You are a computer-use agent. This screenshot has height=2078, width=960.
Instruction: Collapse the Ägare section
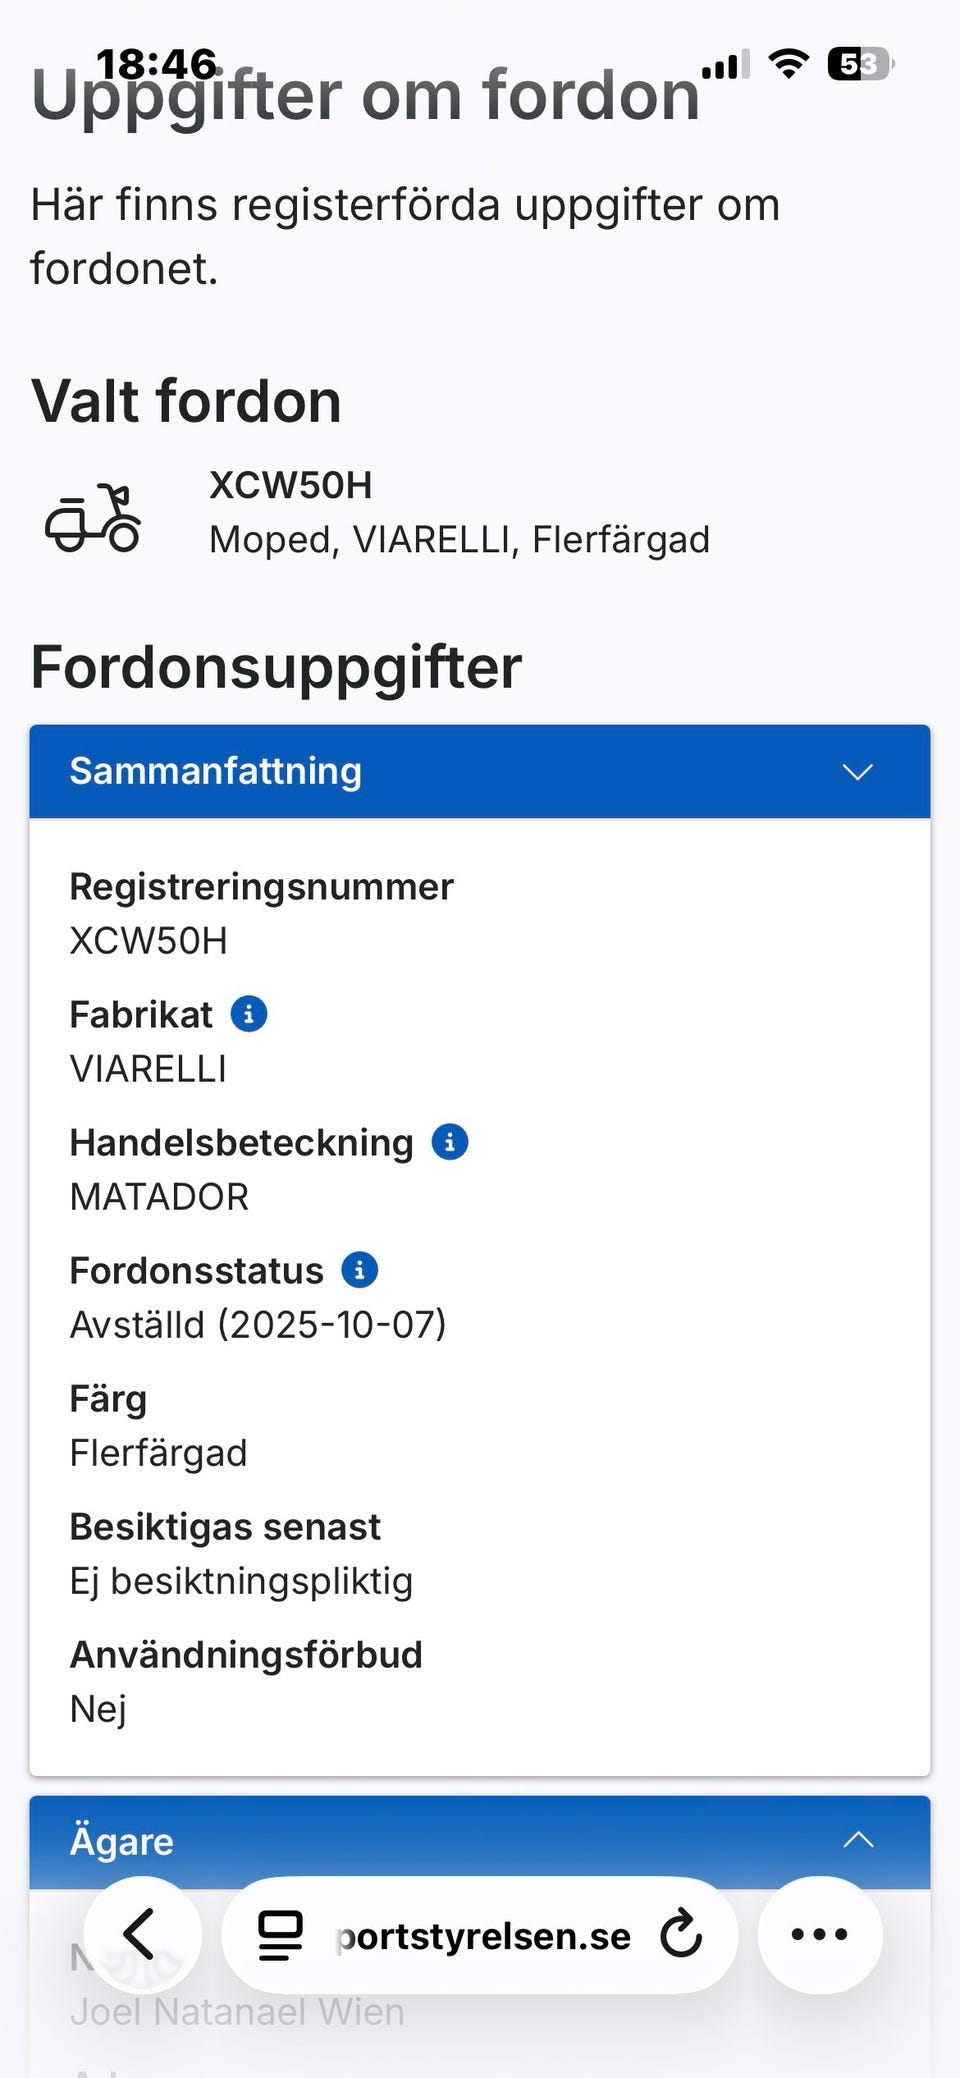(x=858, y=1839)
